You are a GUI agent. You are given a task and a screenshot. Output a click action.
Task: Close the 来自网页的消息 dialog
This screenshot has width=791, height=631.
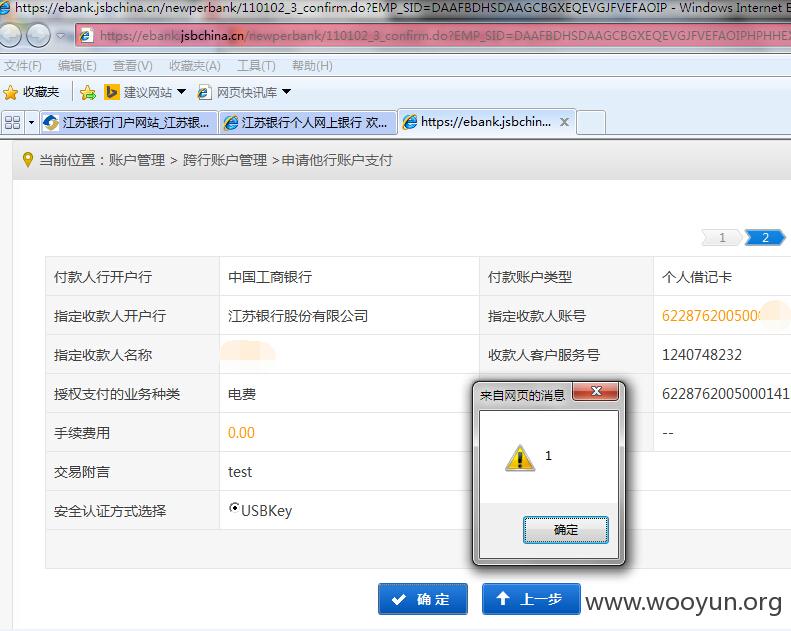click(596, 391)
